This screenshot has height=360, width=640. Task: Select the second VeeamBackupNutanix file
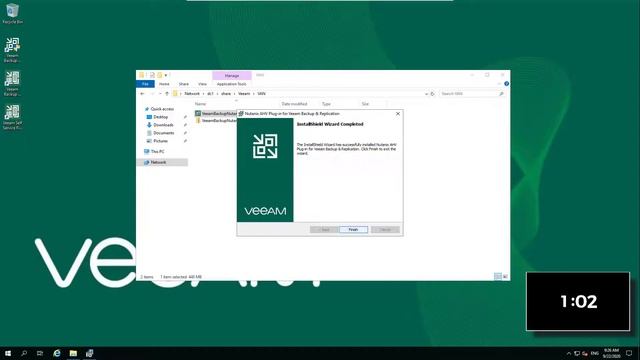tap(216, 121)
